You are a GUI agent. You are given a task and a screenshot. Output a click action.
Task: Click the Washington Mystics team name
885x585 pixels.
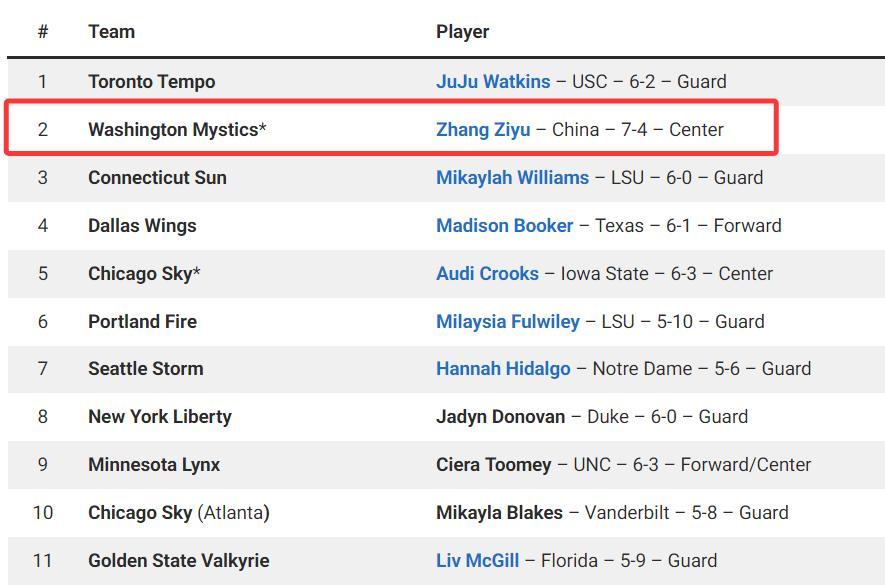(173, 130)
